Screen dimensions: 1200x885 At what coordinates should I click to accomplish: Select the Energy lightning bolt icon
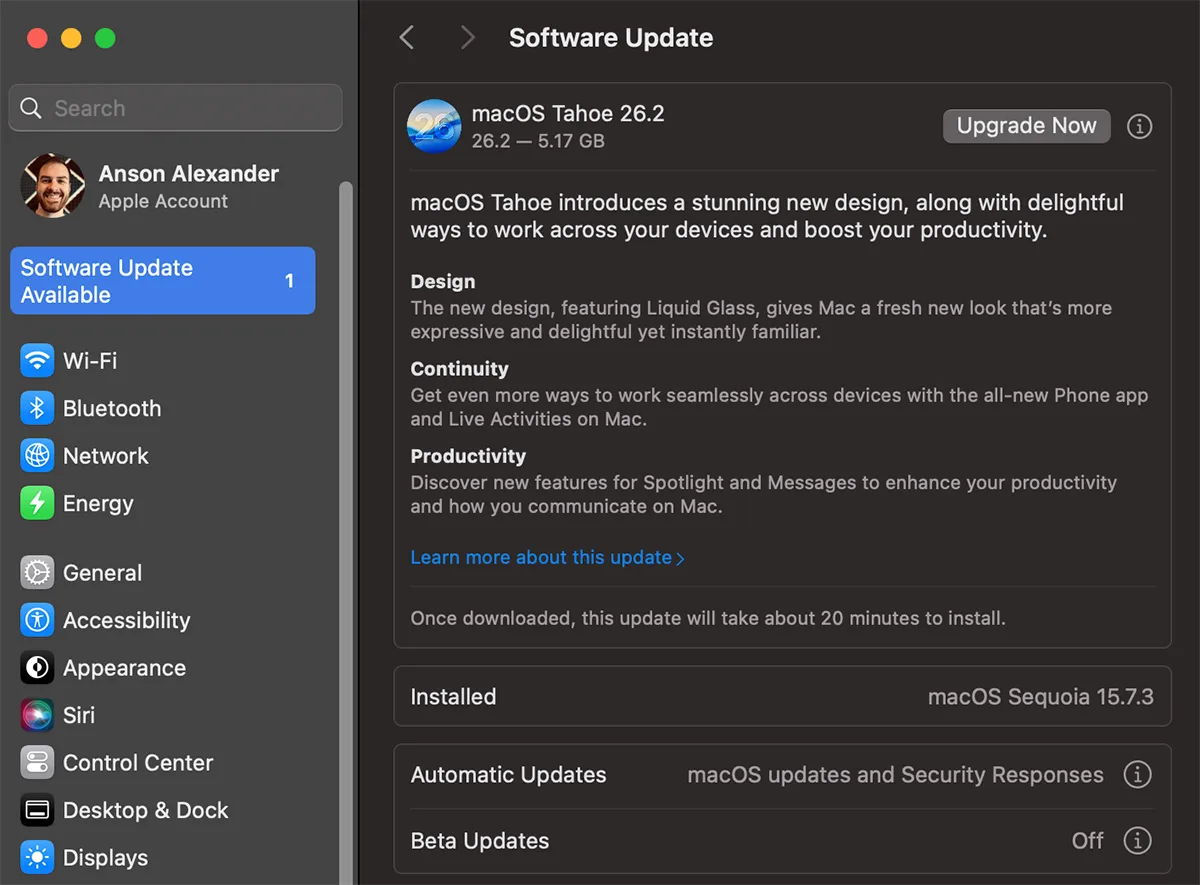[x=36, y=503]
